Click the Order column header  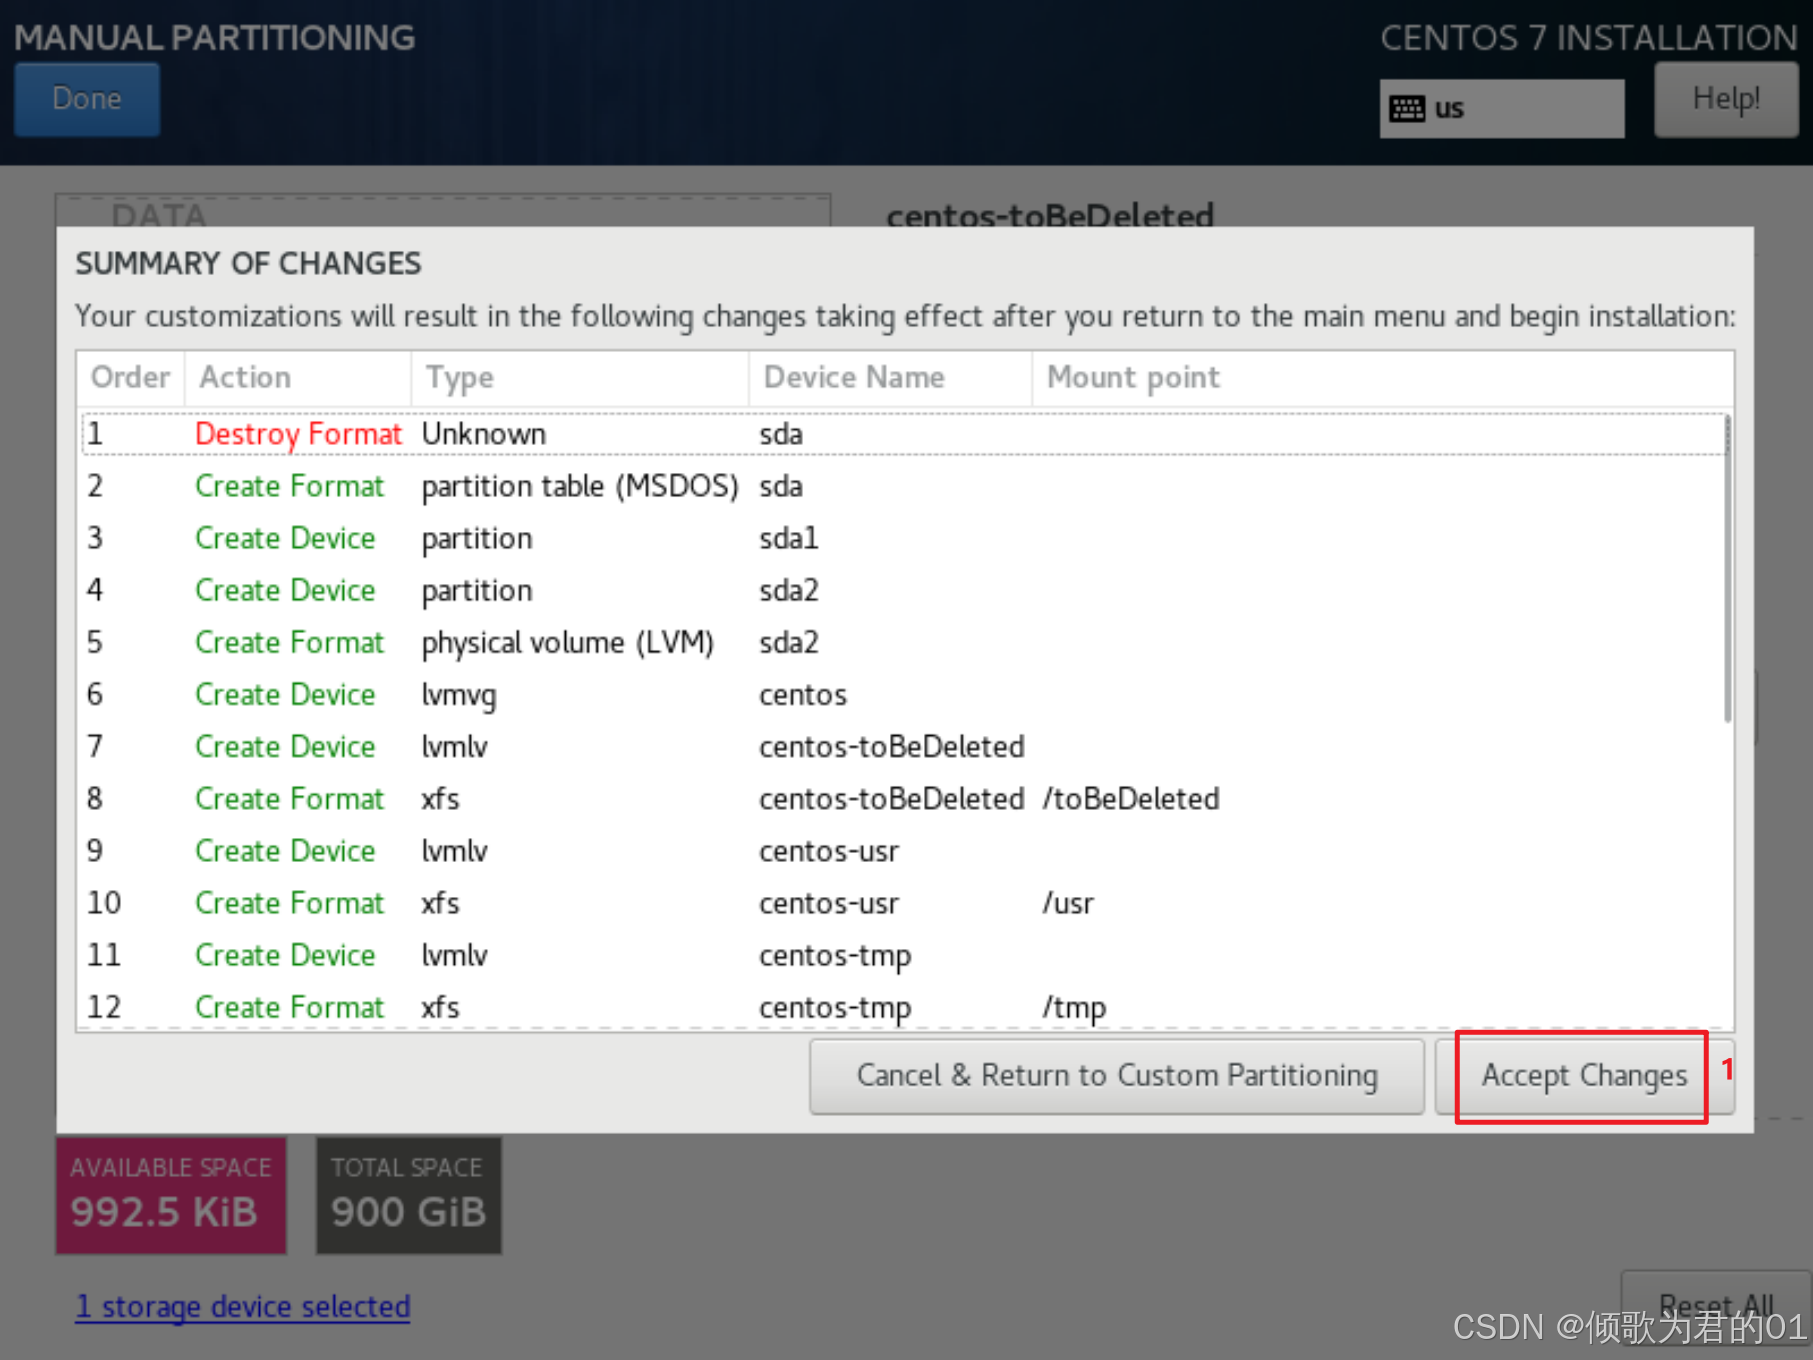[130, 378]
